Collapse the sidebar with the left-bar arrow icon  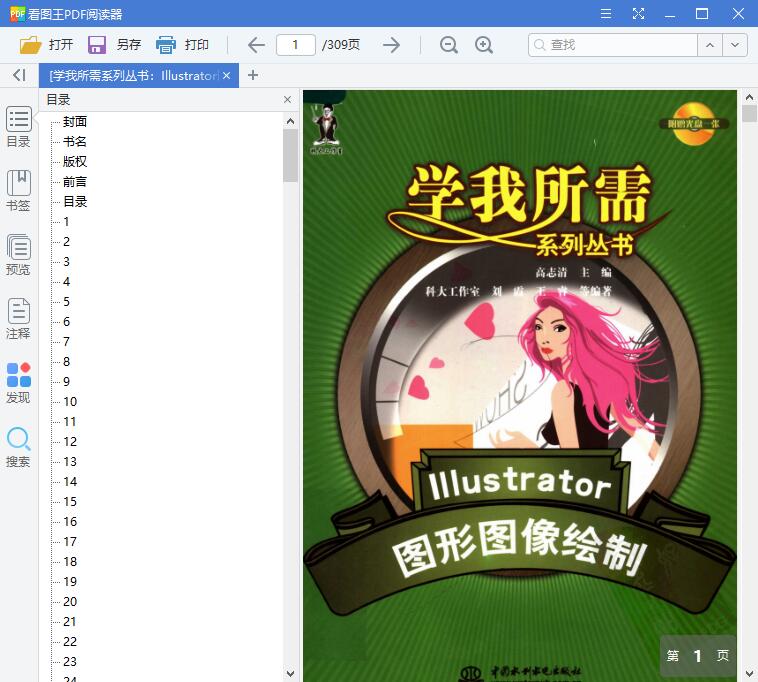pos(19,75)
